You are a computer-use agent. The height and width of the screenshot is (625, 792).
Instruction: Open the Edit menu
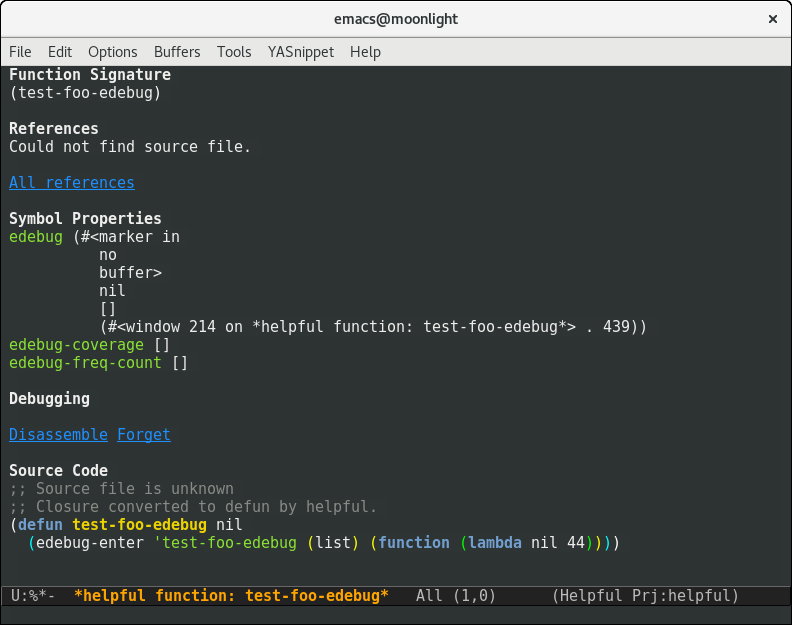tap(60, 52)
